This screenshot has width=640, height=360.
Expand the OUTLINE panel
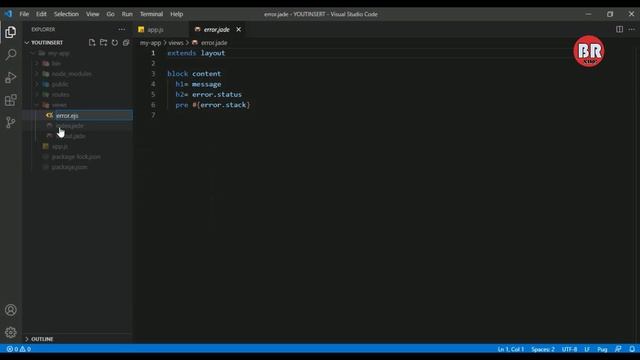click(42, 339)
